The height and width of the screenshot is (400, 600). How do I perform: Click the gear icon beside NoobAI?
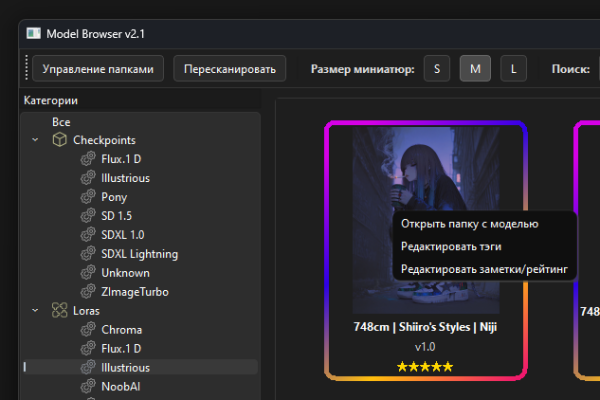[88, 386]
